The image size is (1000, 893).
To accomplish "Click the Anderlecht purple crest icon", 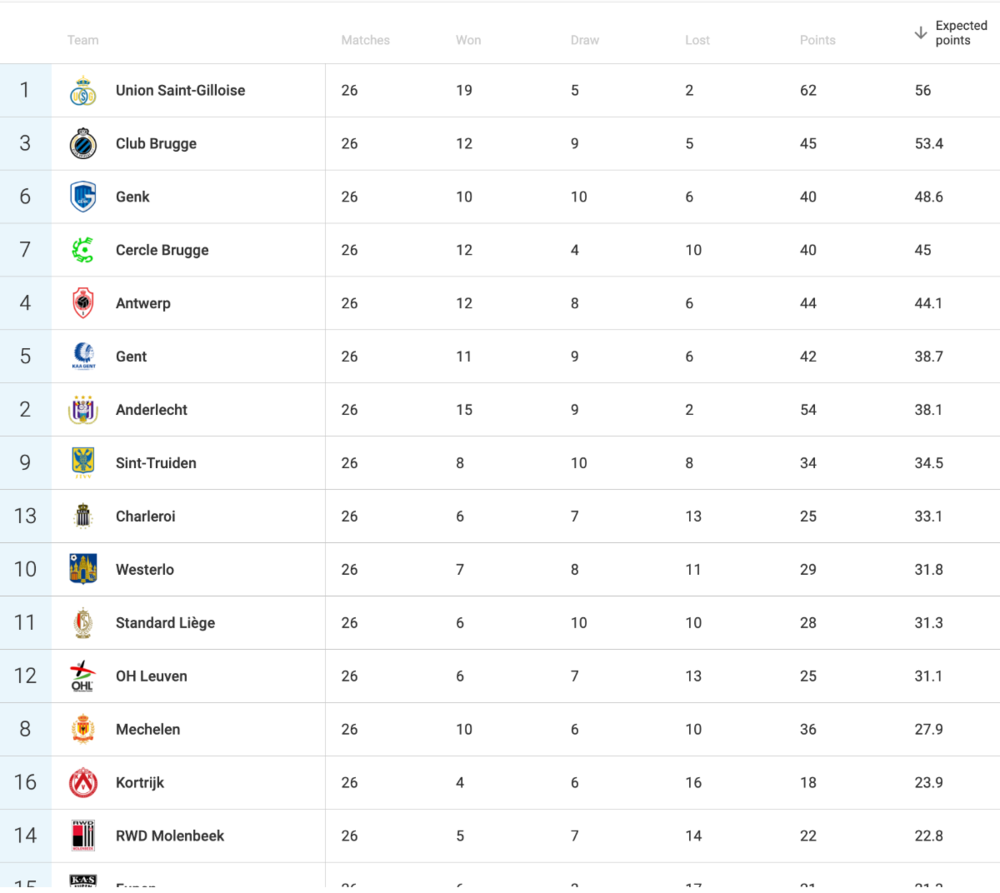I will click(x=83, y=410).
